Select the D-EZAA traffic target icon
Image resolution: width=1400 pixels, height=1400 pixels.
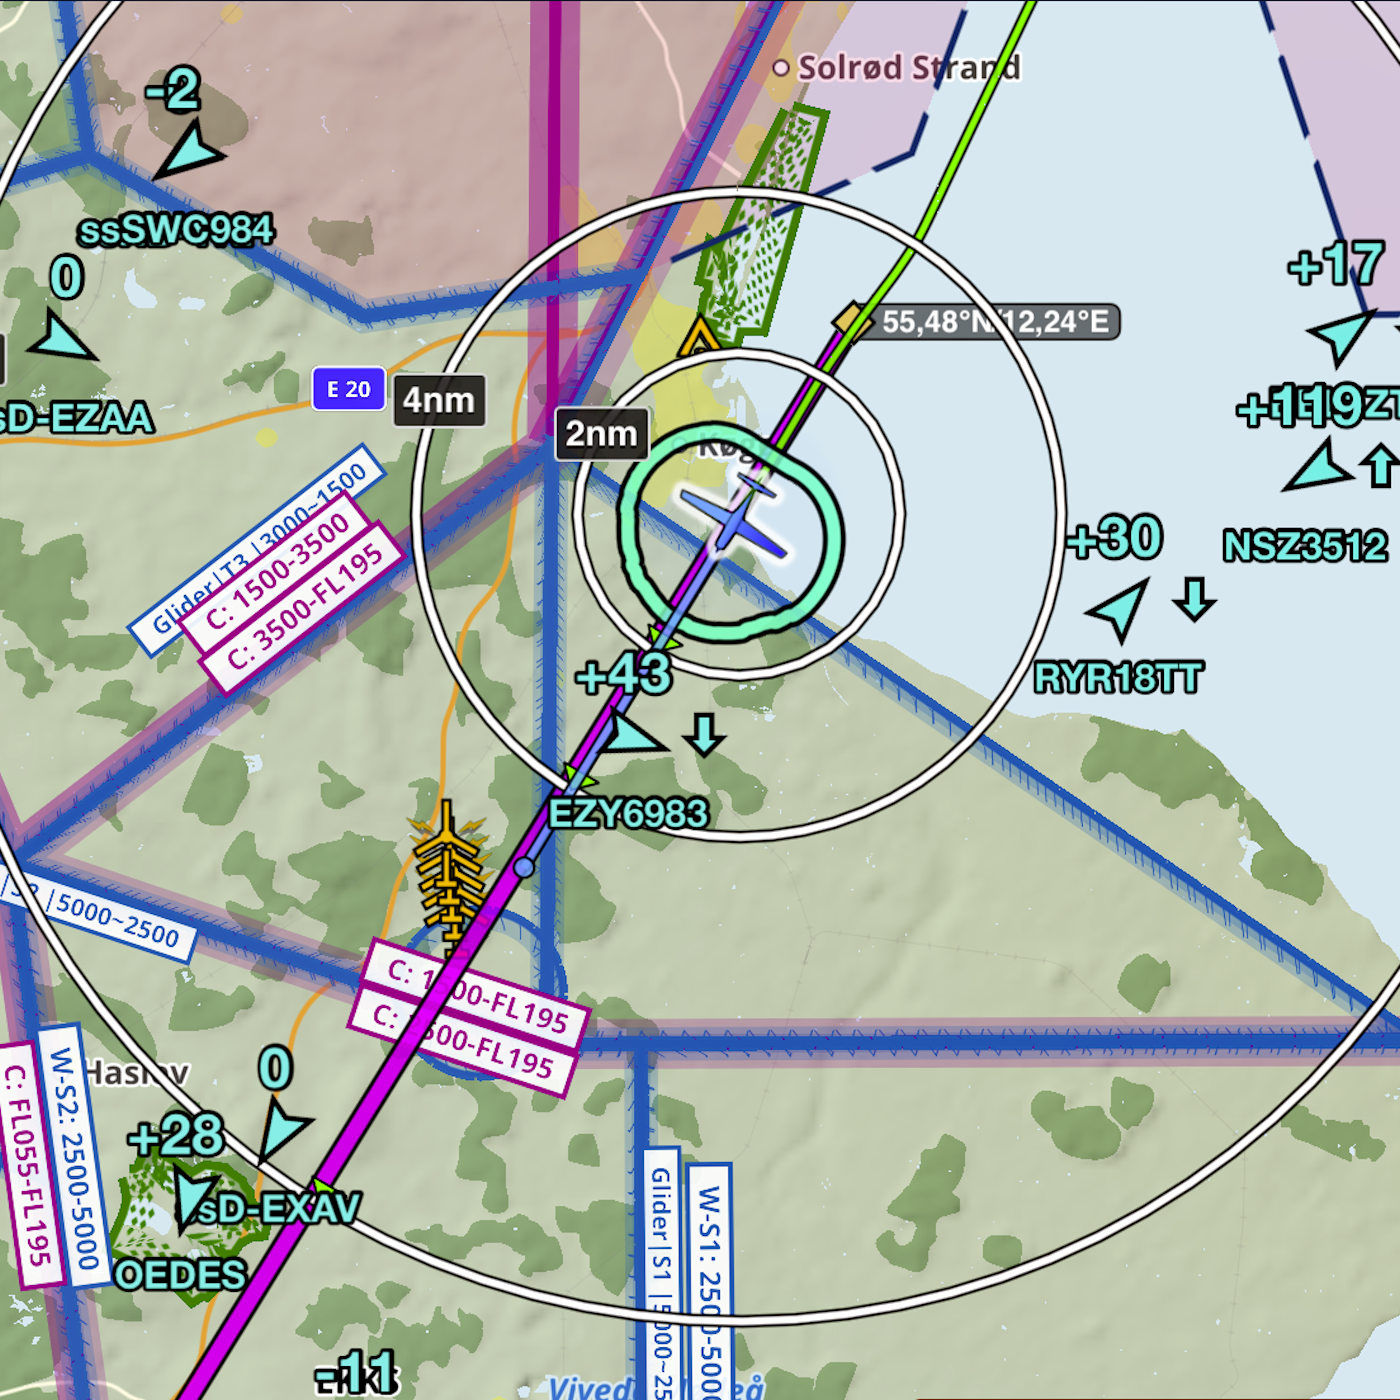click(61, 339)
